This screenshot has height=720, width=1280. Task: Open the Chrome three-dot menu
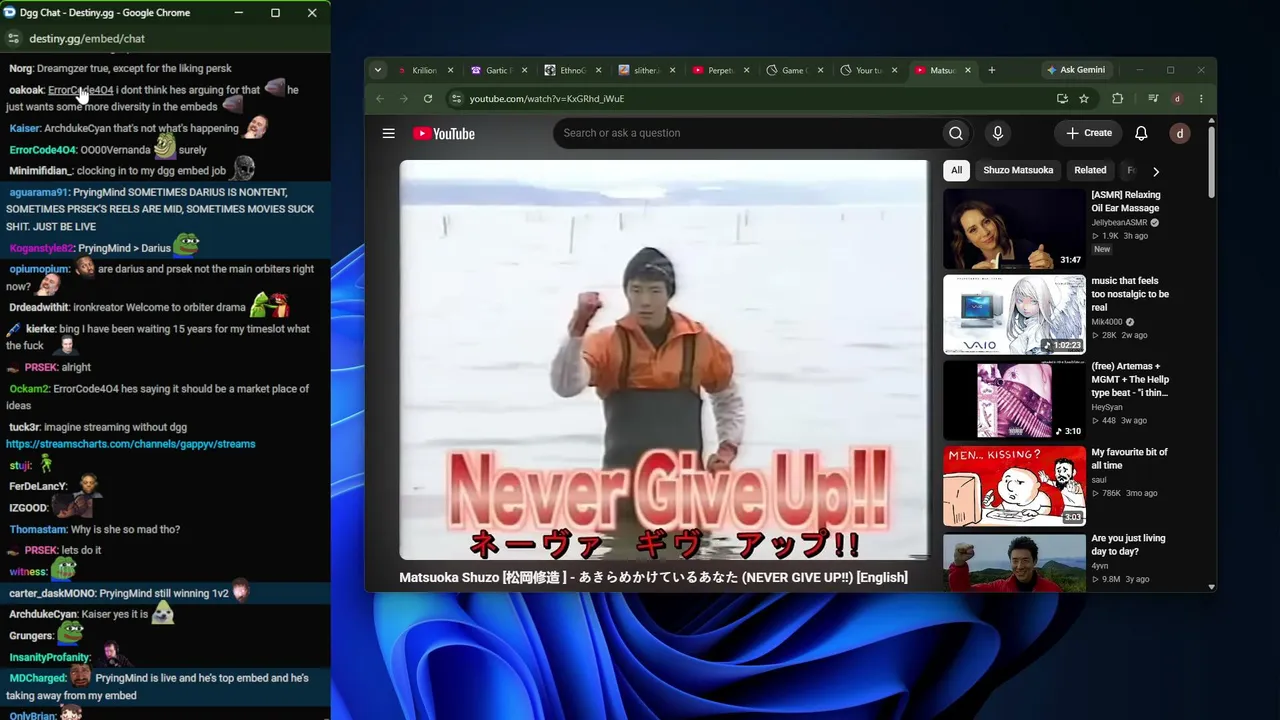(x=1201, y=99)
